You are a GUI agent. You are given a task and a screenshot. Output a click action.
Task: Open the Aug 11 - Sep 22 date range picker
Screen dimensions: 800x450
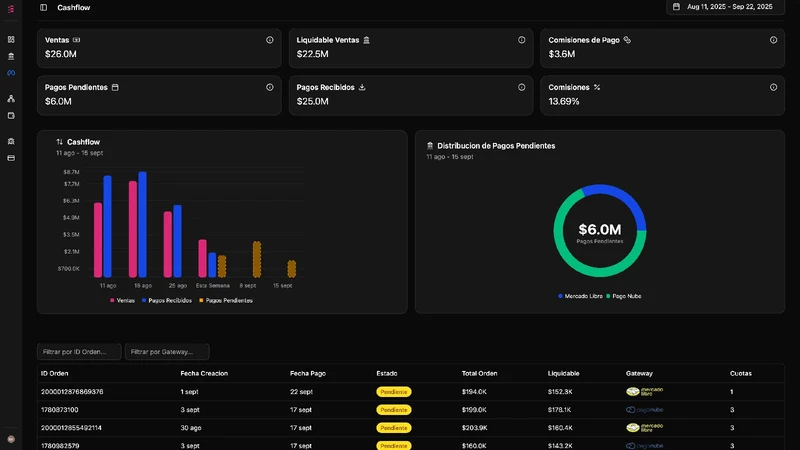click(725, 7)
